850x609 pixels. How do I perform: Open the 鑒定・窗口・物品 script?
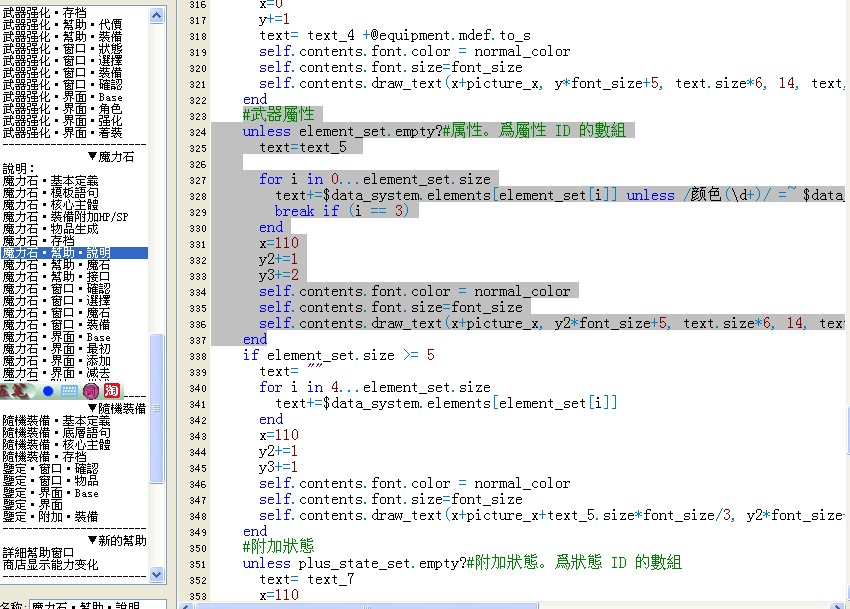tap(50, 480)
